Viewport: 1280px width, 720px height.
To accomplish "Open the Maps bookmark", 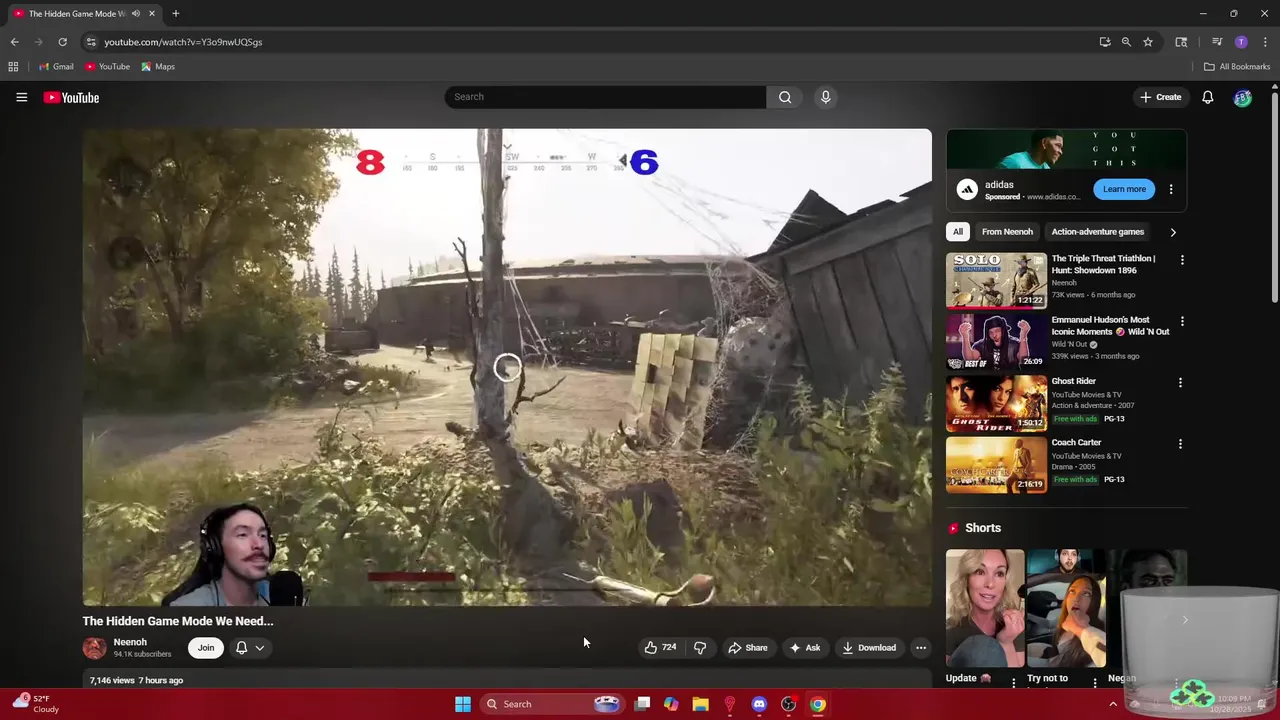I will click(x=158, y=67).
